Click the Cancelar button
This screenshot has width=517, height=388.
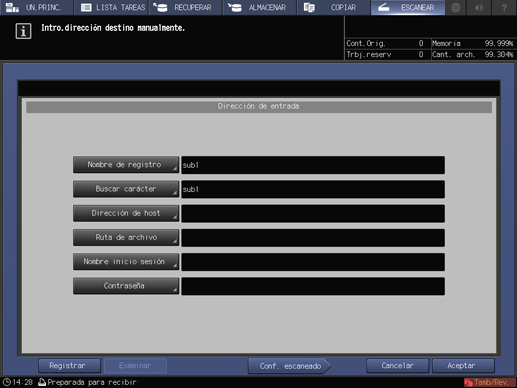(x=397, y=366)
